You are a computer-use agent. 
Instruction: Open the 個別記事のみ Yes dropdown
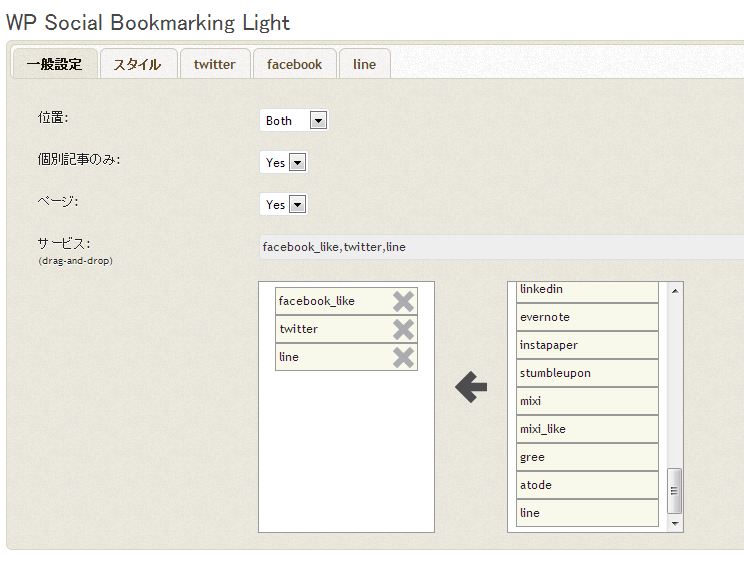[283, 162]
